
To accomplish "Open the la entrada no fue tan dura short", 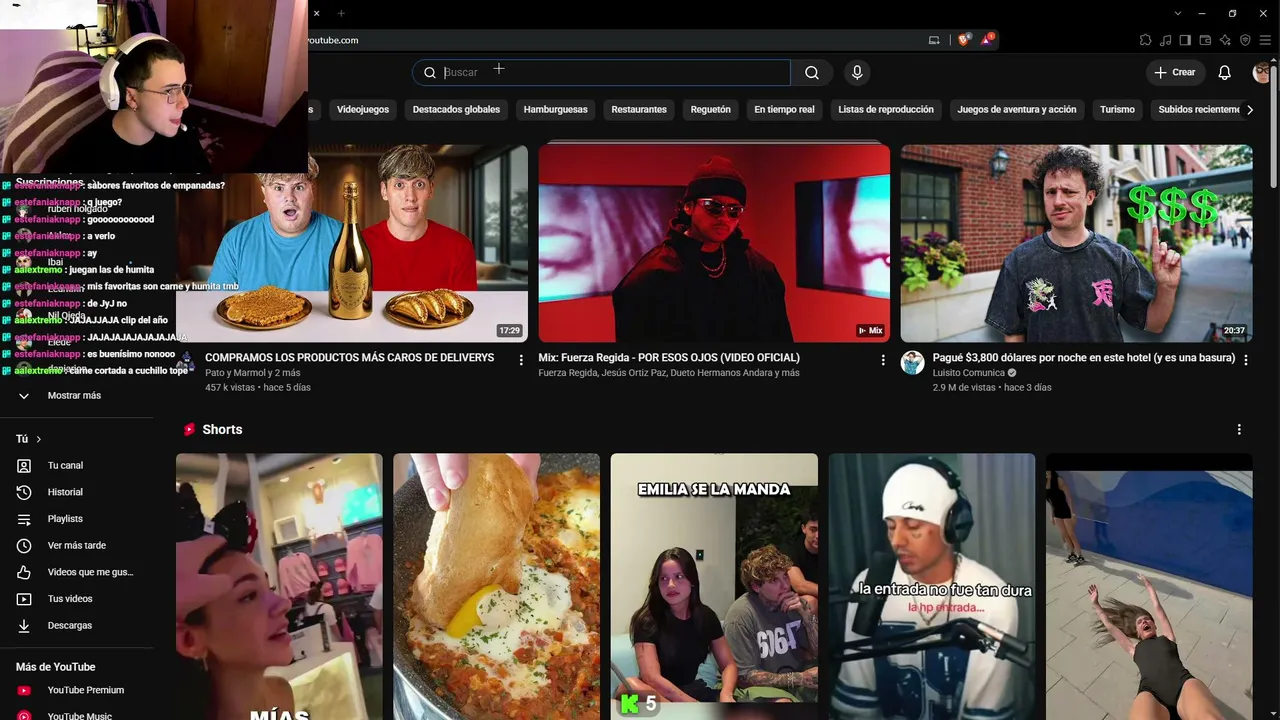I will [x=932, y=587].
